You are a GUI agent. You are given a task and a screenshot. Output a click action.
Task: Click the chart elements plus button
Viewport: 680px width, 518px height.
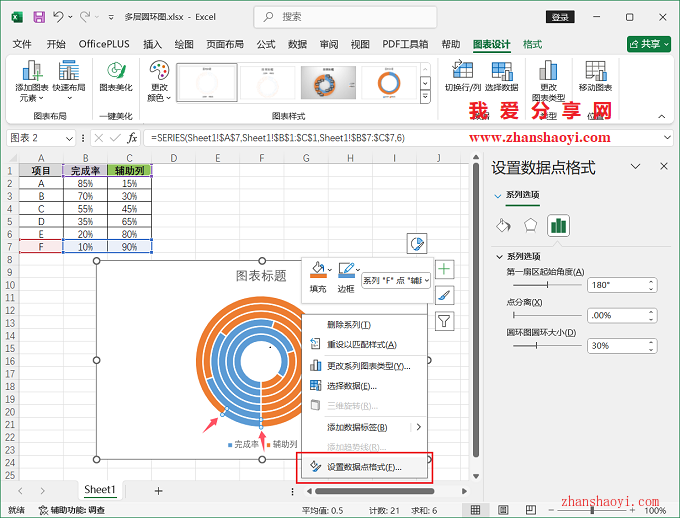(x=445, y=269)
